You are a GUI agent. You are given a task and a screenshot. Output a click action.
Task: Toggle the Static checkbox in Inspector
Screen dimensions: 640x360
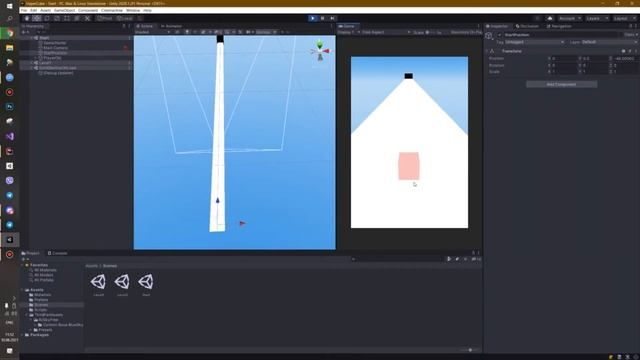(x=628, y=35)
